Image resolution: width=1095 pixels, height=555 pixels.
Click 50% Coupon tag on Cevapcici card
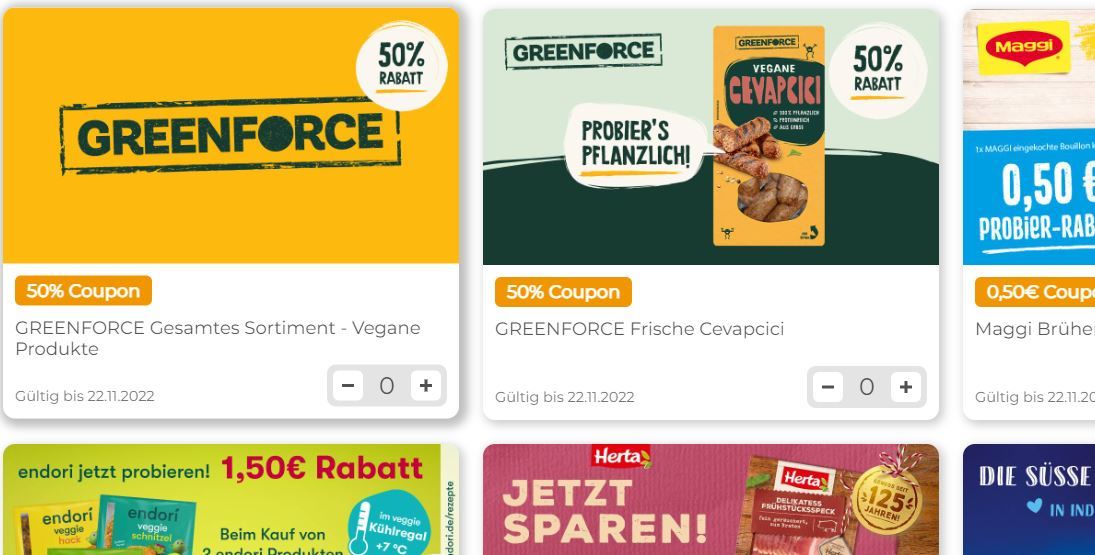563,292
